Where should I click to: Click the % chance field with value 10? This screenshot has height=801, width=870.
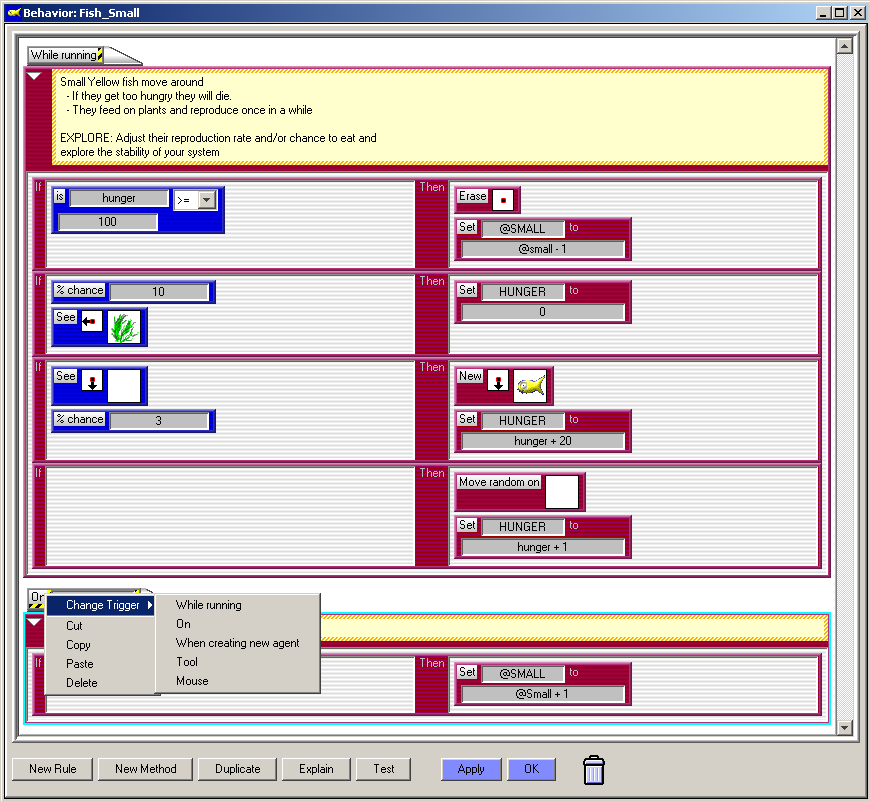click(x=159, y=292)
